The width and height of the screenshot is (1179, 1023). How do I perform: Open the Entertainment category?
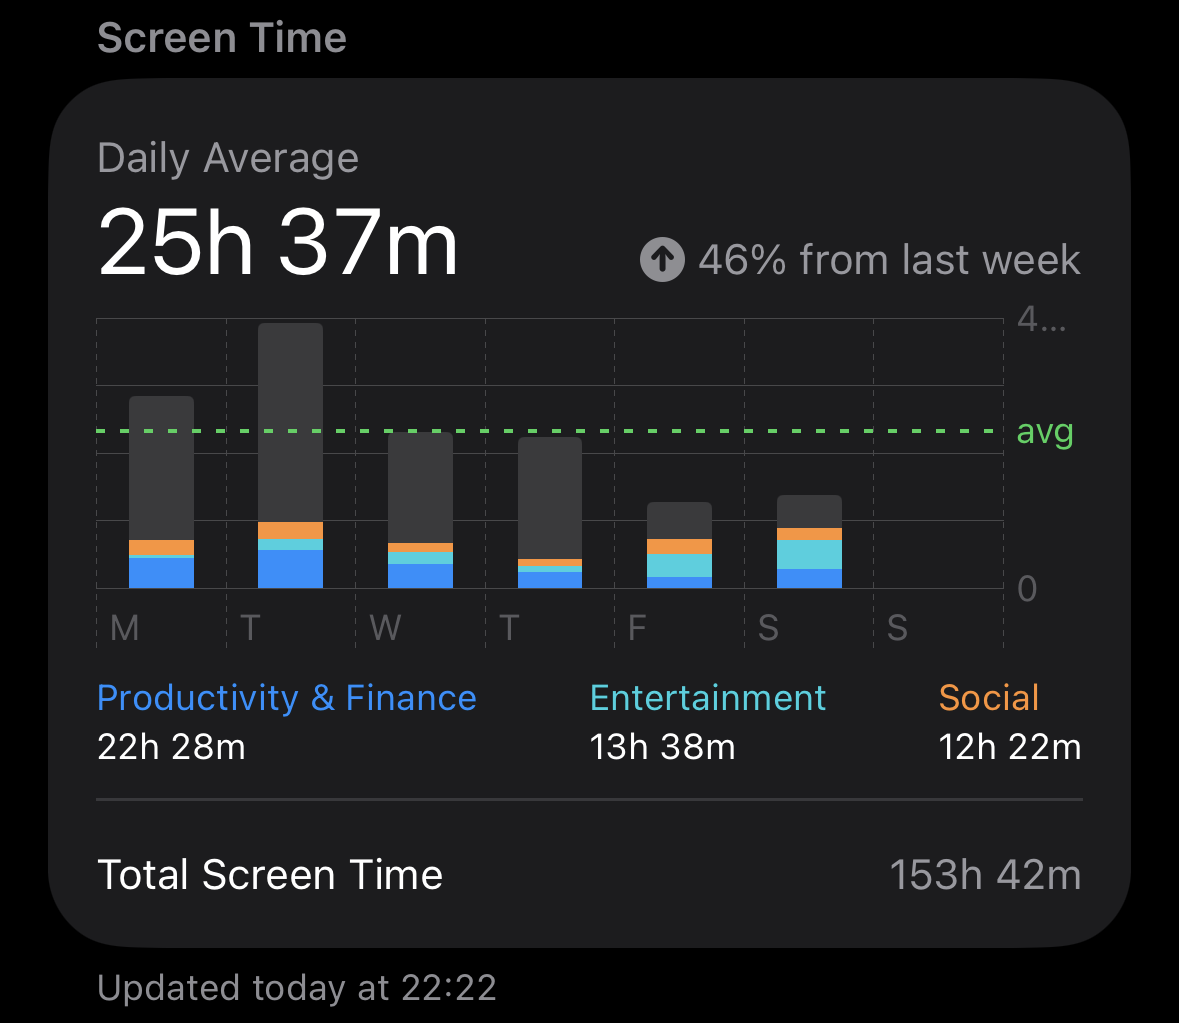coord(708,697)
